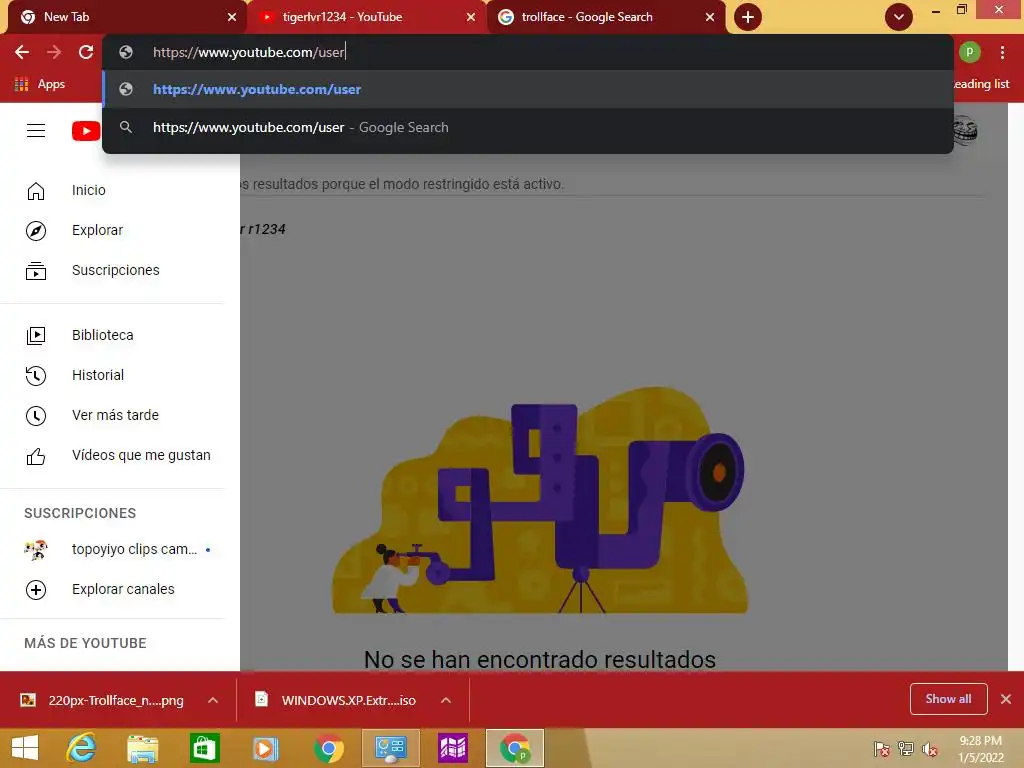Viewport: 1024px width, 768px height.
Task: Open Windows Store from taskbar
Action: 204,748
